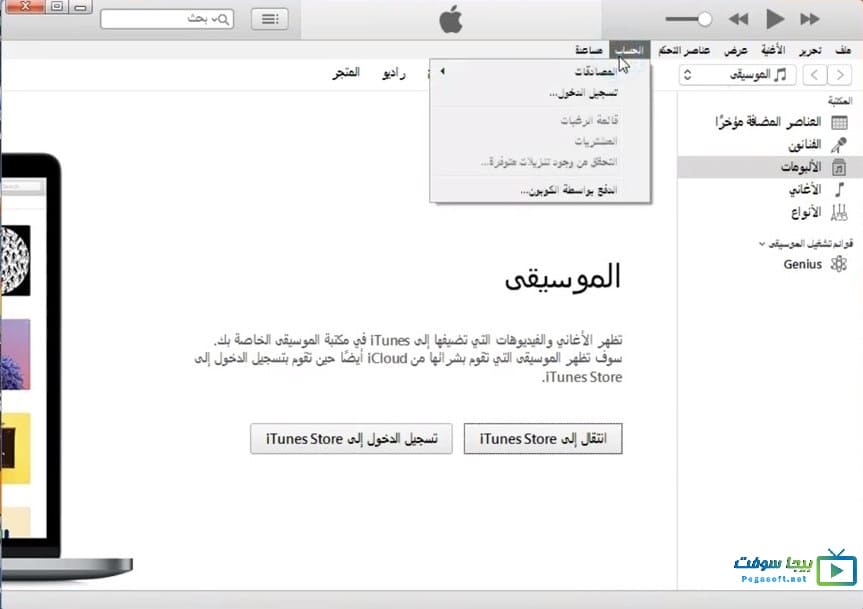Open the تحرير menu
Image resolution: width=863 pixels, height=609 pixels.
pyautogui.click(x=810, y=50)
